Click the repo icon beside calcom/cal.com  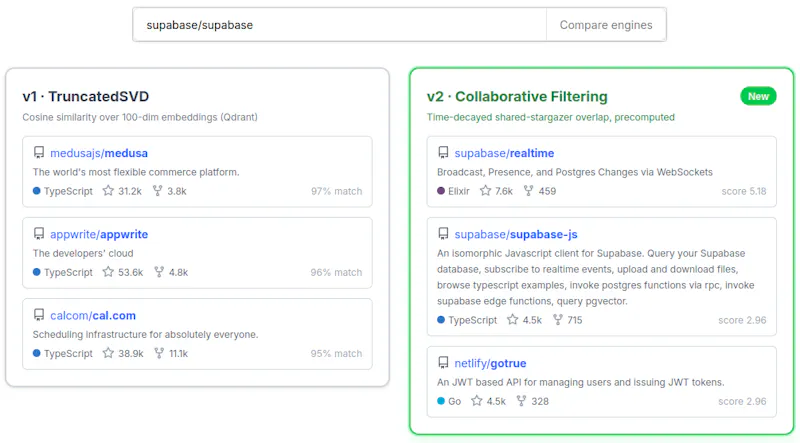(x=39, y=314)
